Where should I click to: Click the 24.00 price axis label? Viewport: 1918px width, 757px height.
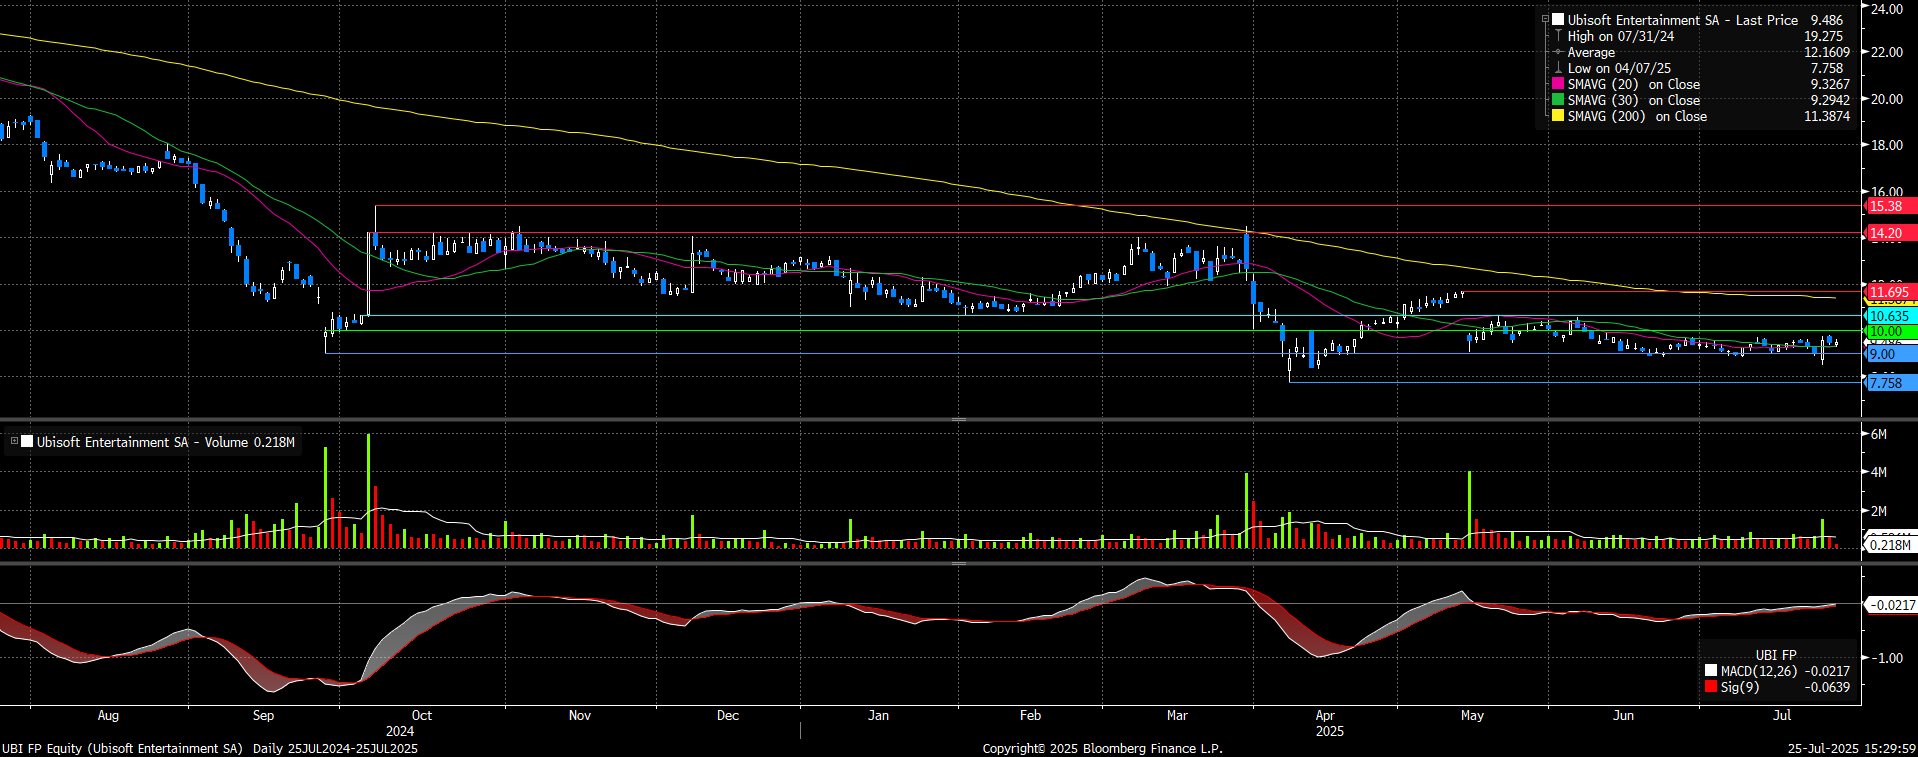click(x=1887, y=9)
